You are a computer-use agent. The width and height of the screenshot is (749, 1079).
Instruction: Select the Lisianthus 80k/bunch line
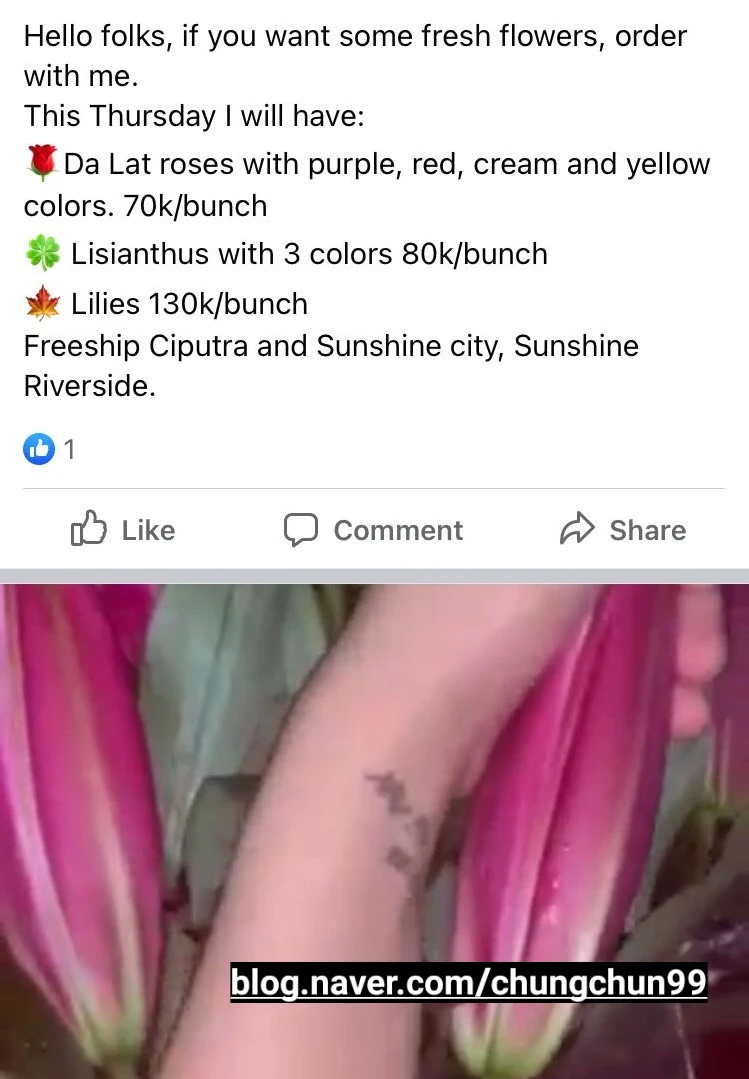point(286,254)
